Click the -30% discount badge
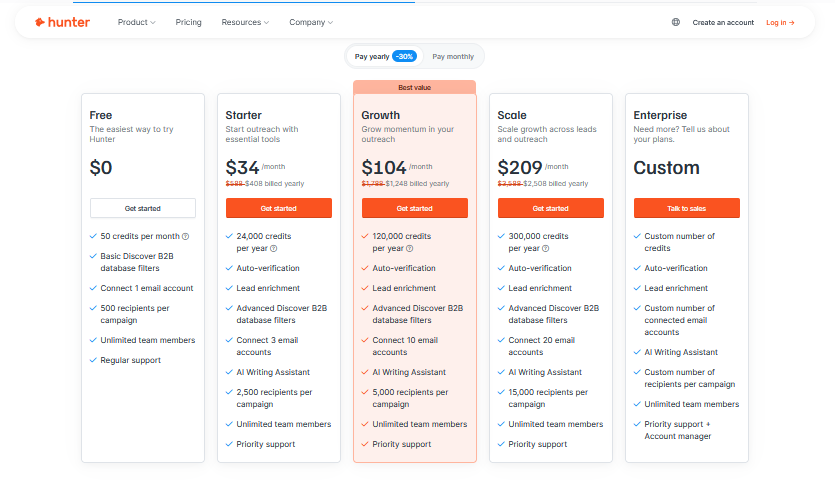The width and height of the screenshot is (835, 483). [x=405, y=56]
